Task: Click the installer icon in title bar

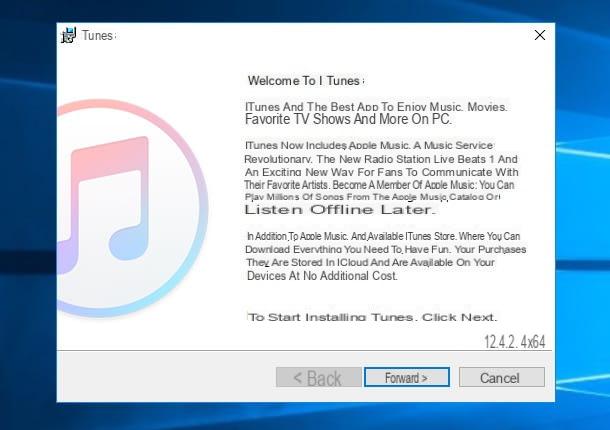Action: tap(69, 35)
